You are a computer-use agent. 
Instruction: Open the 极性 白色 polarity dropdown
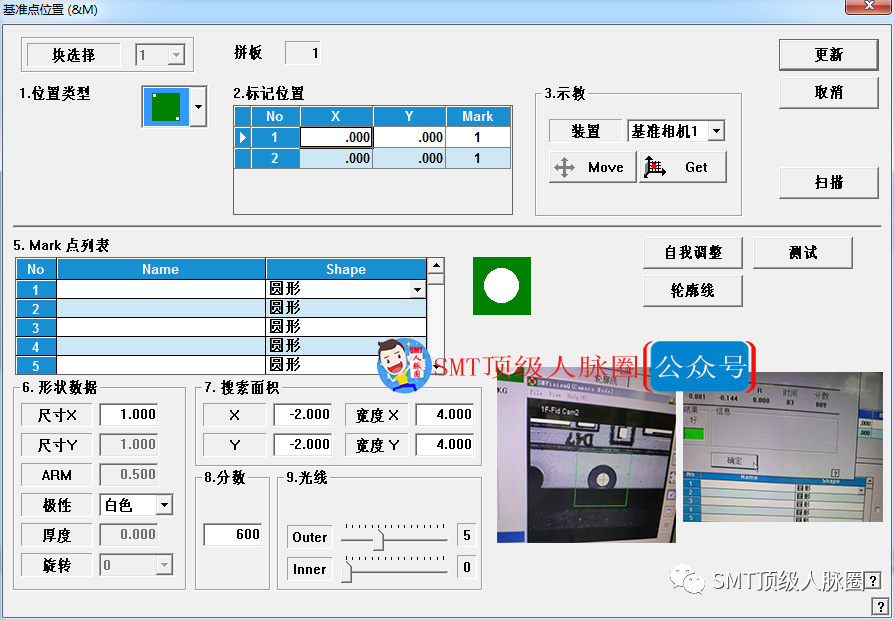click(x=164, y=505)
